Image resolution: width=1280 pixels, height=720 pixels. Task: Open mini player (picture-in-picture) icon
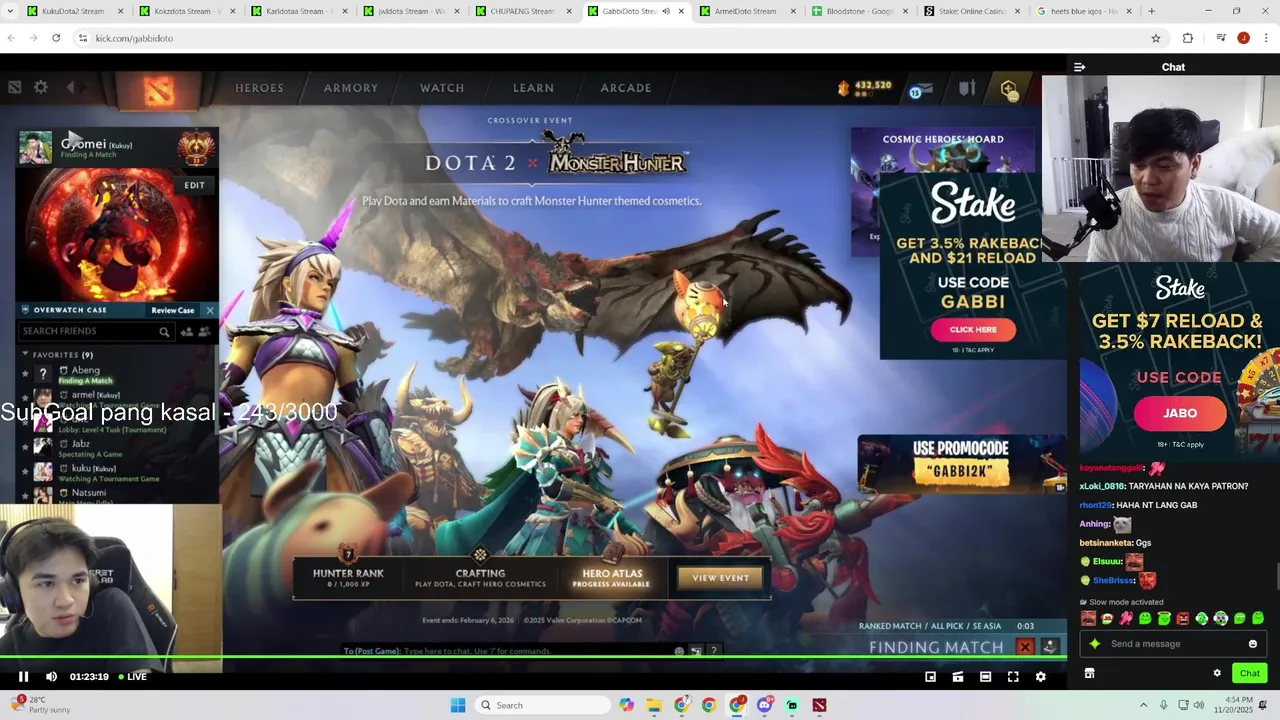click(930, 677)
